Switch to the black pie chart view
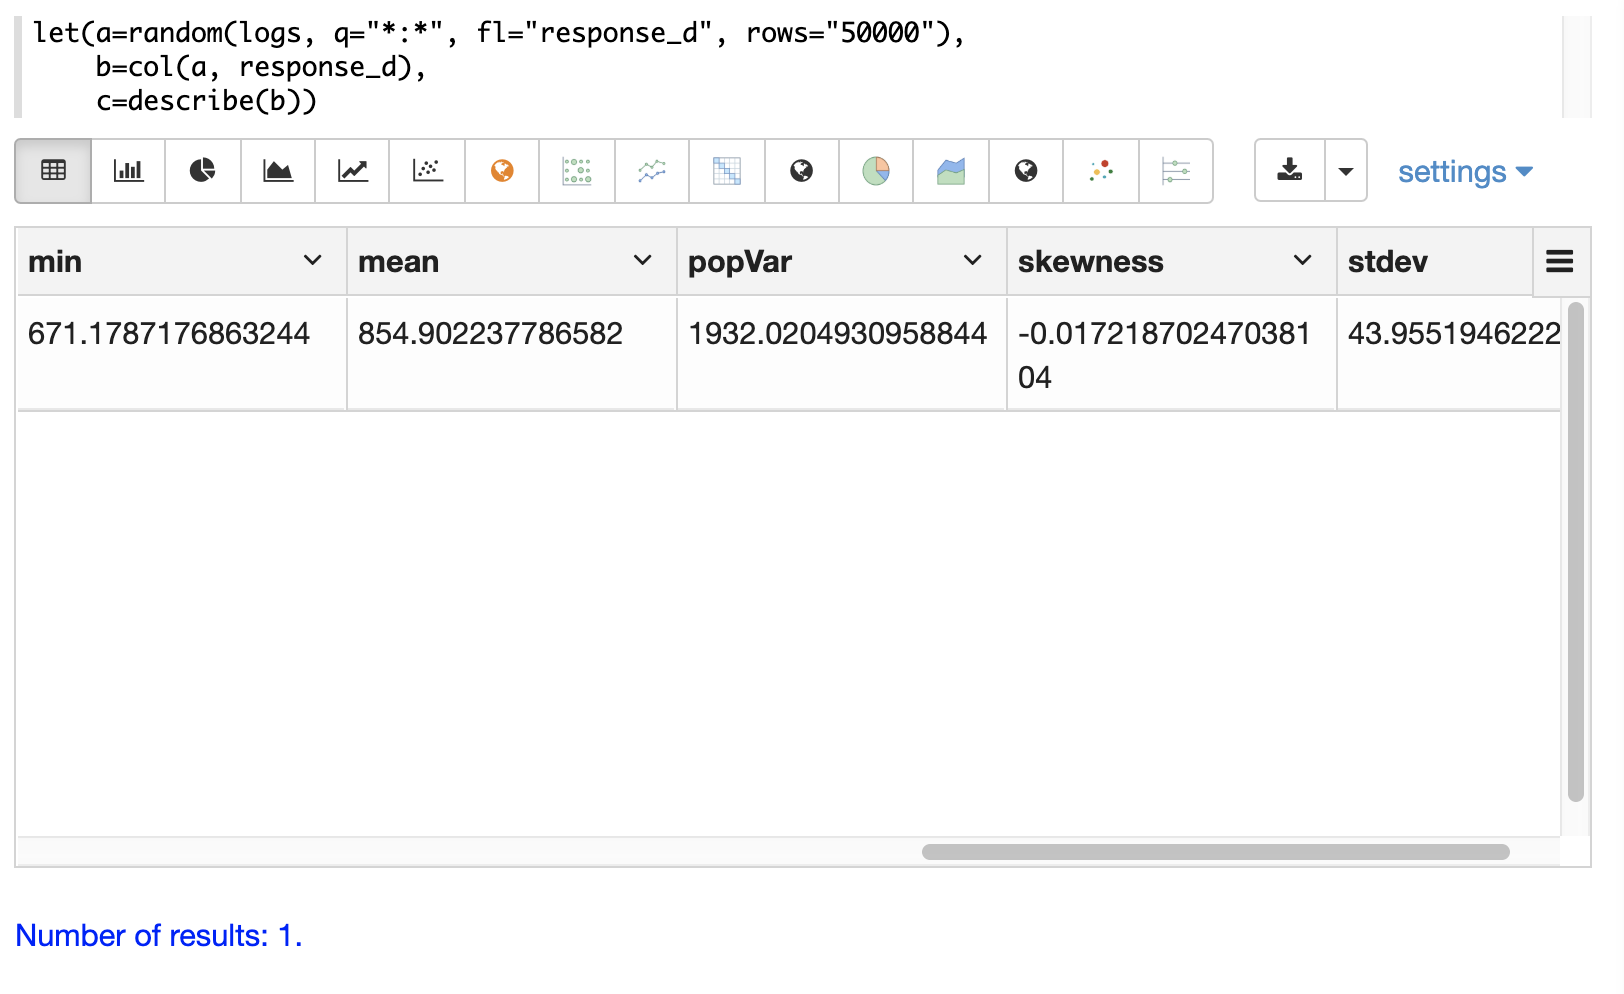The image size is (1624, 994). (203, 171)
